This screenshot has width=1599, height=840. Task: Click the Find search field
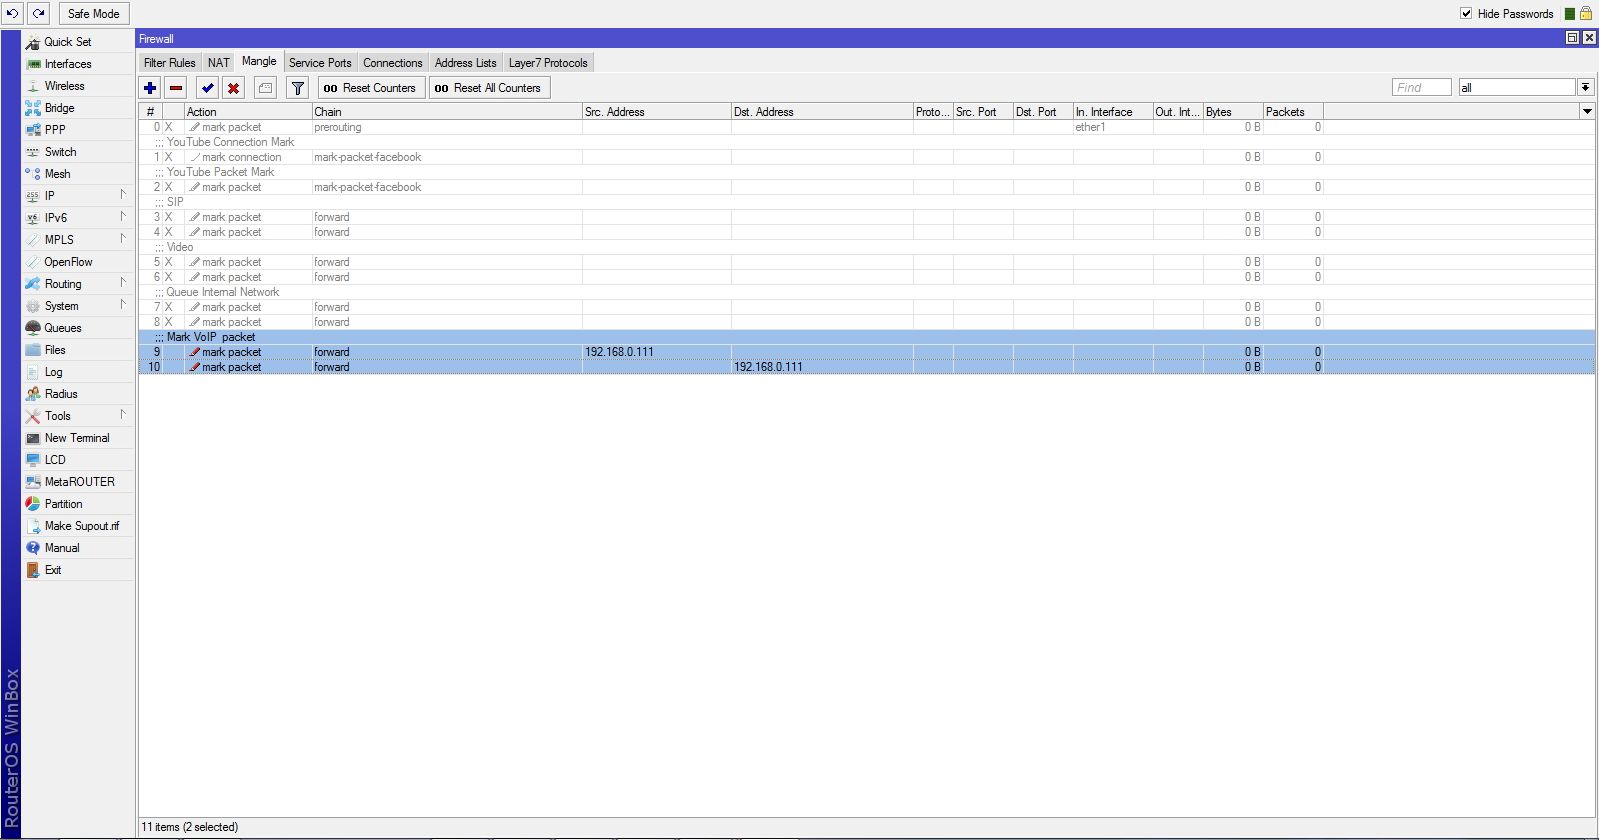click(1421, 88)
